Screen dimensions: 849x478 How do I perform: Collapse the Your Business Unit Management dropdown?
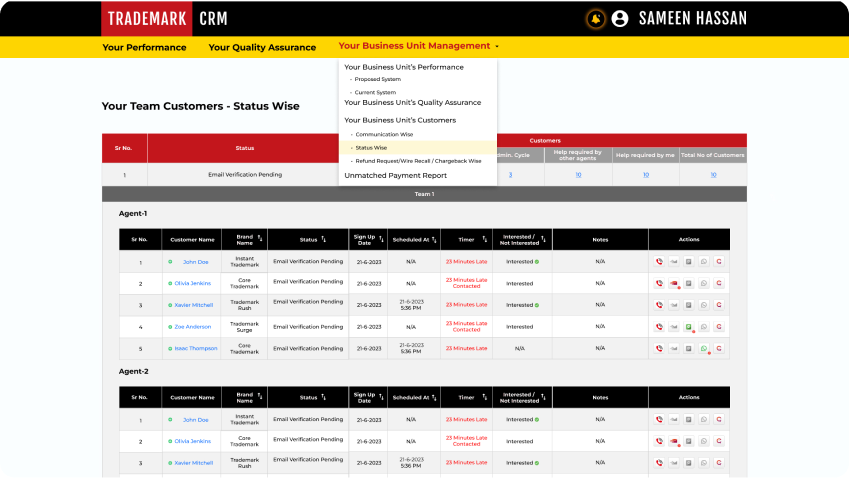(418, 46)
